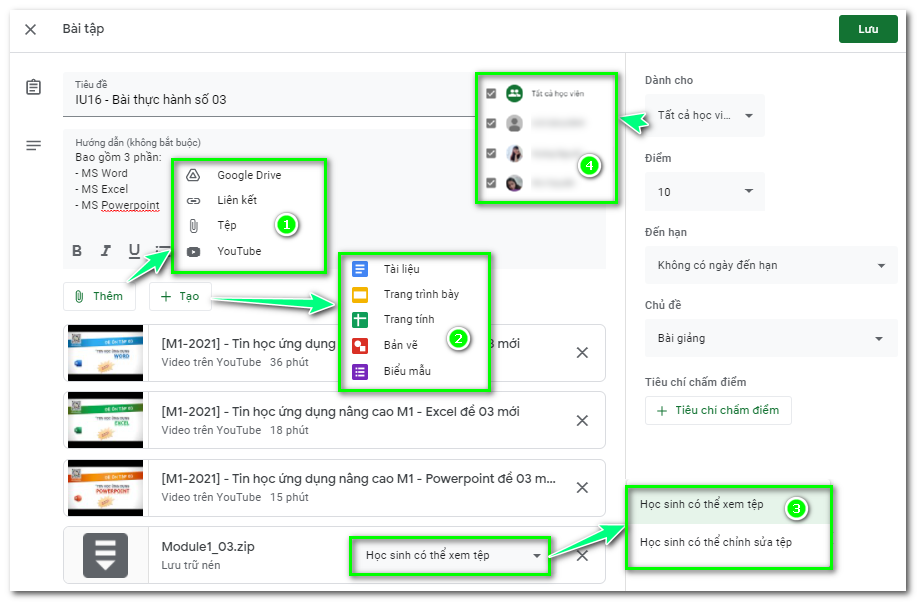Click the chain link icon

coord(193,201)
